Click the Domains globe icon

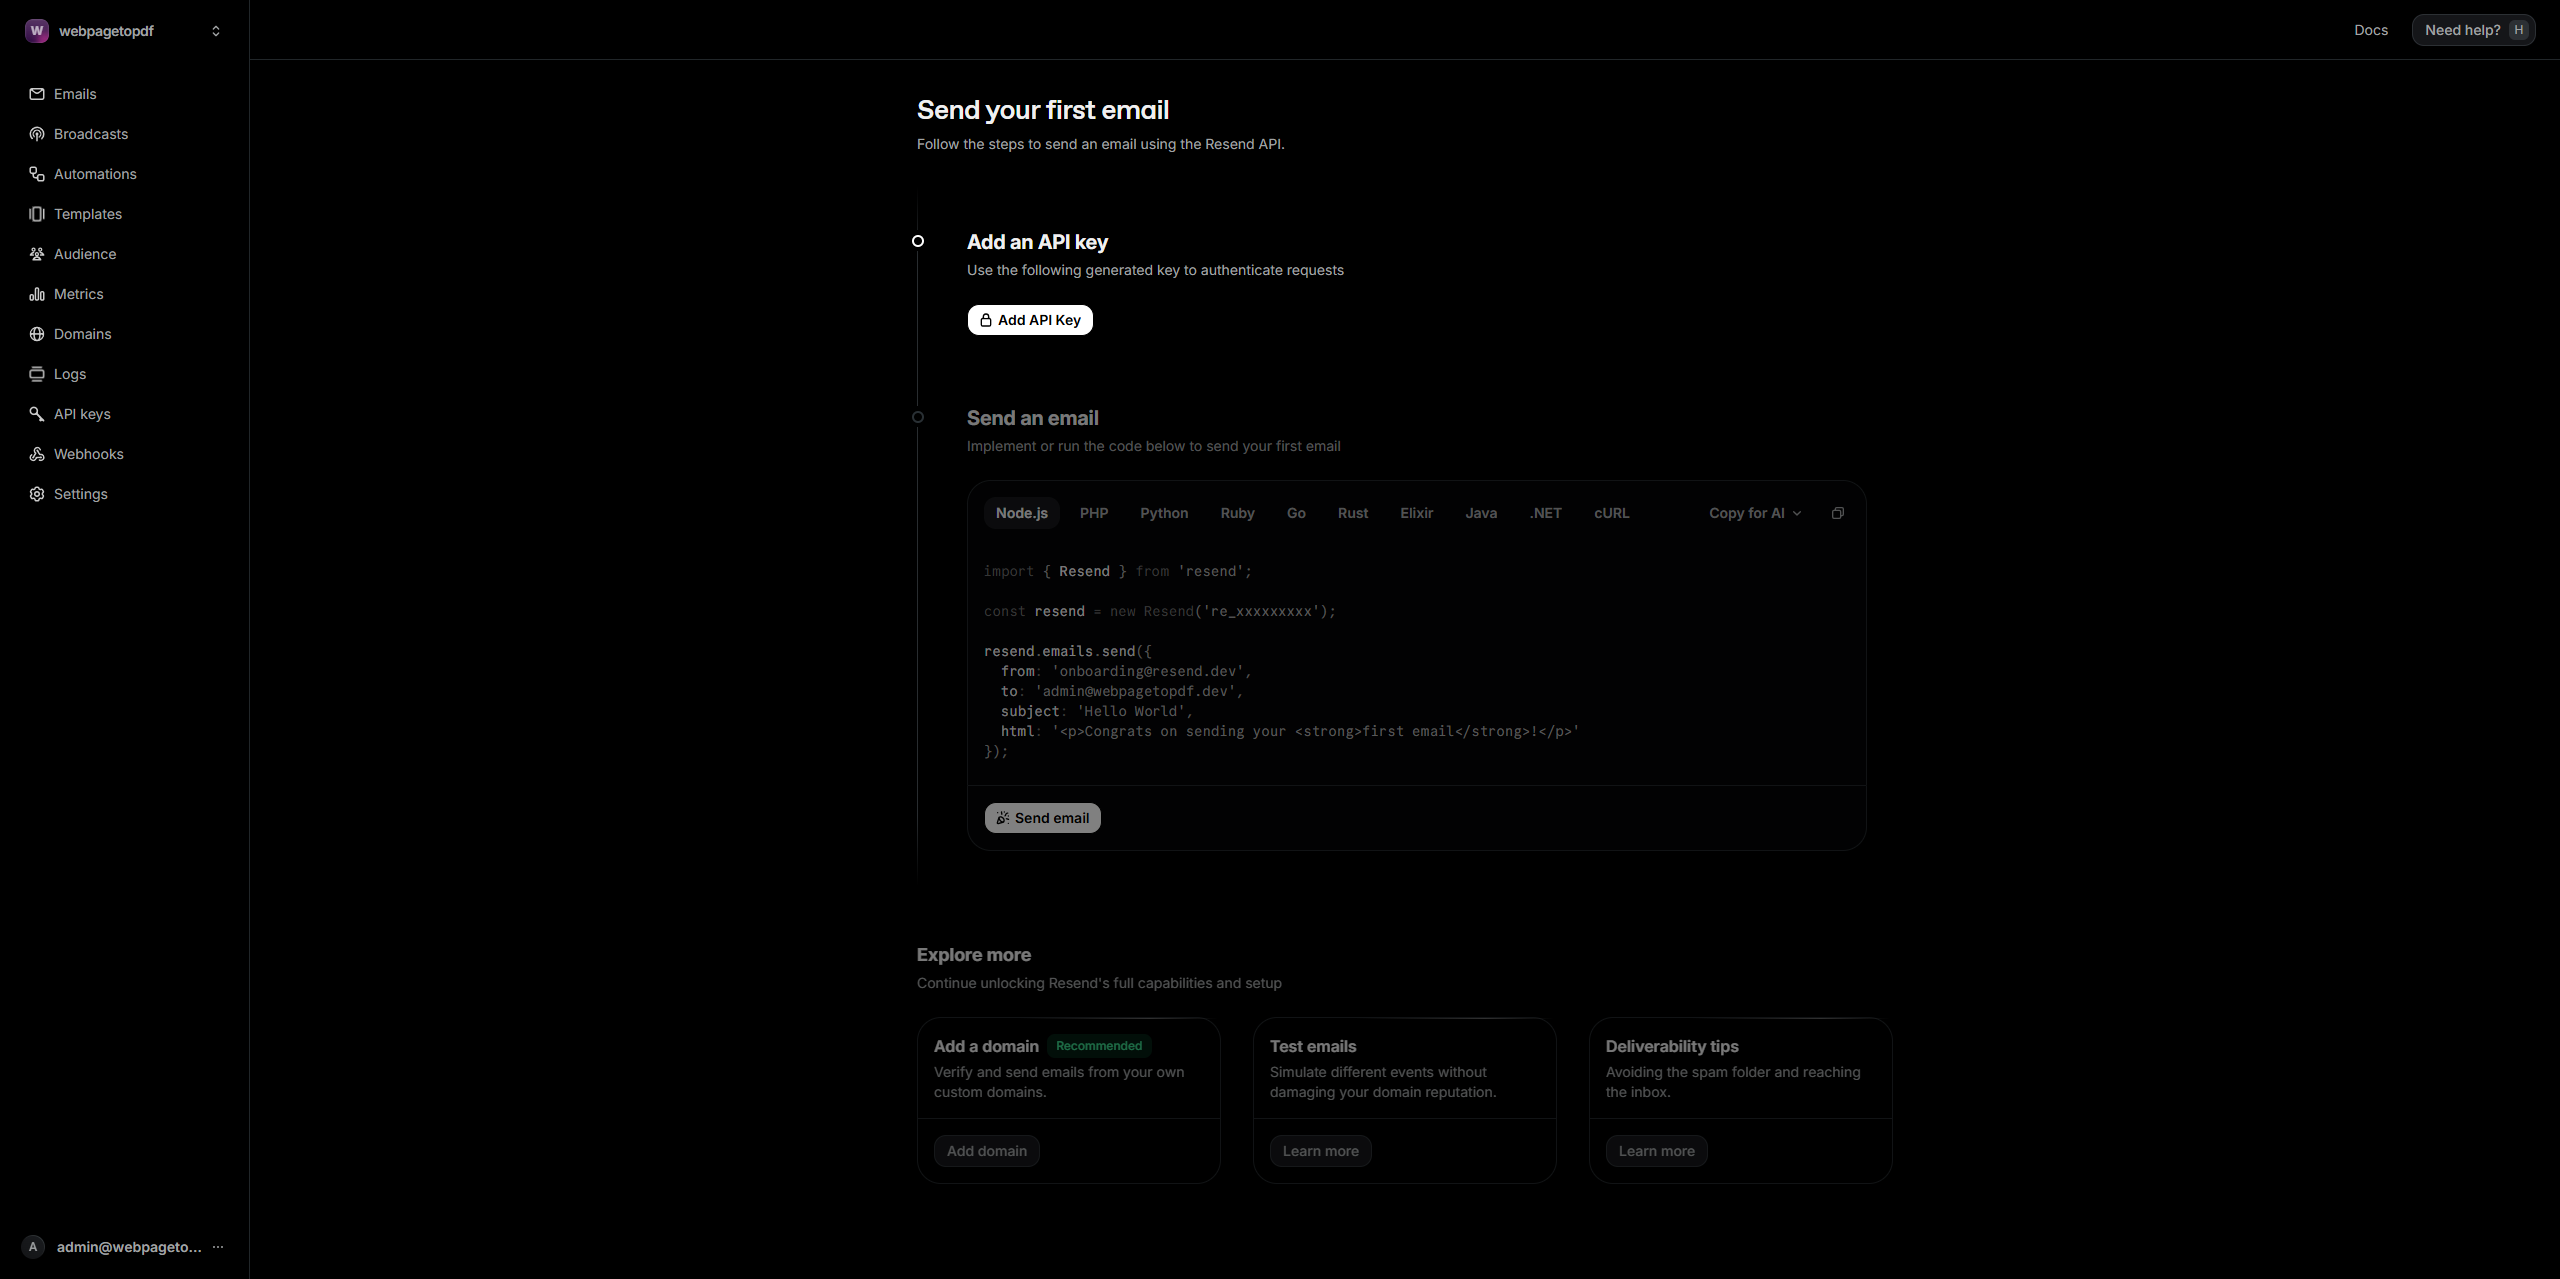[37, 334]
